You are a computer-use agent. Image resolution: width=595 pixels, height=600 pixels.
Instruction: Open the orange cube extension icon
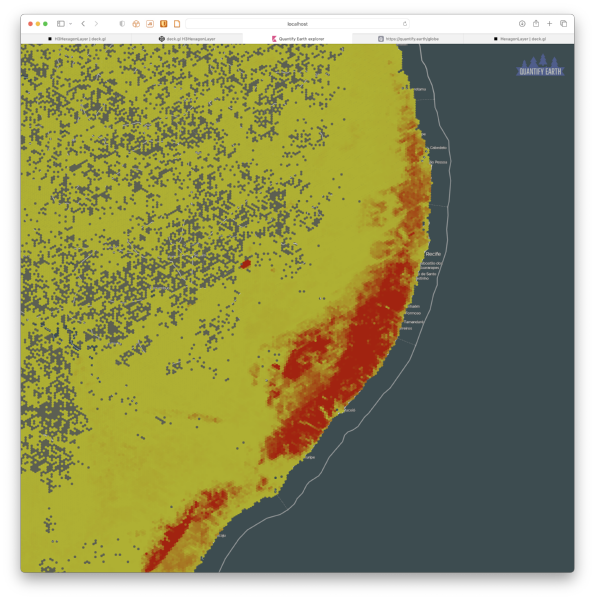point(136,24)
